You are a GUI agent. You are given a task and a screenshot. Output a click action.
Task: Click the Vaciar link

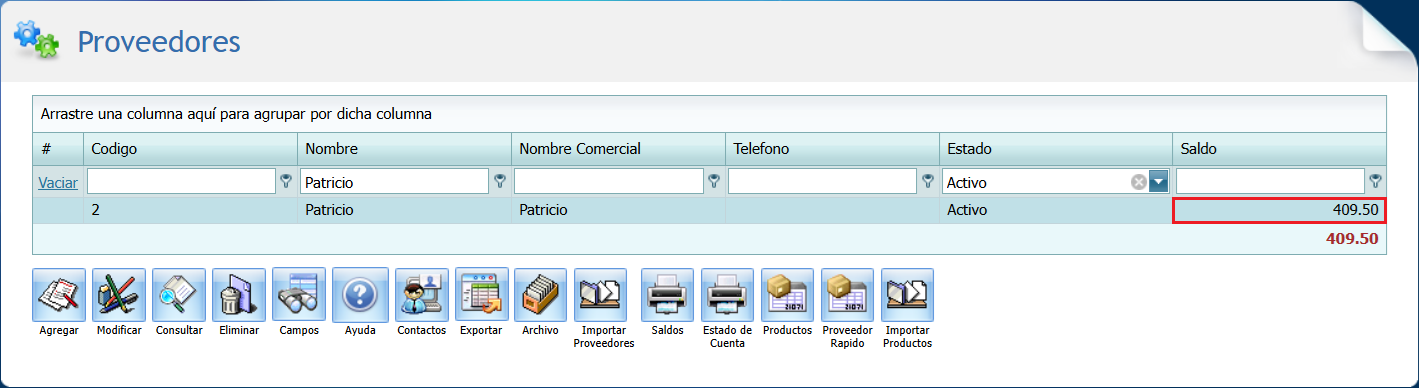pyautogui.click(x=58, y=182)
